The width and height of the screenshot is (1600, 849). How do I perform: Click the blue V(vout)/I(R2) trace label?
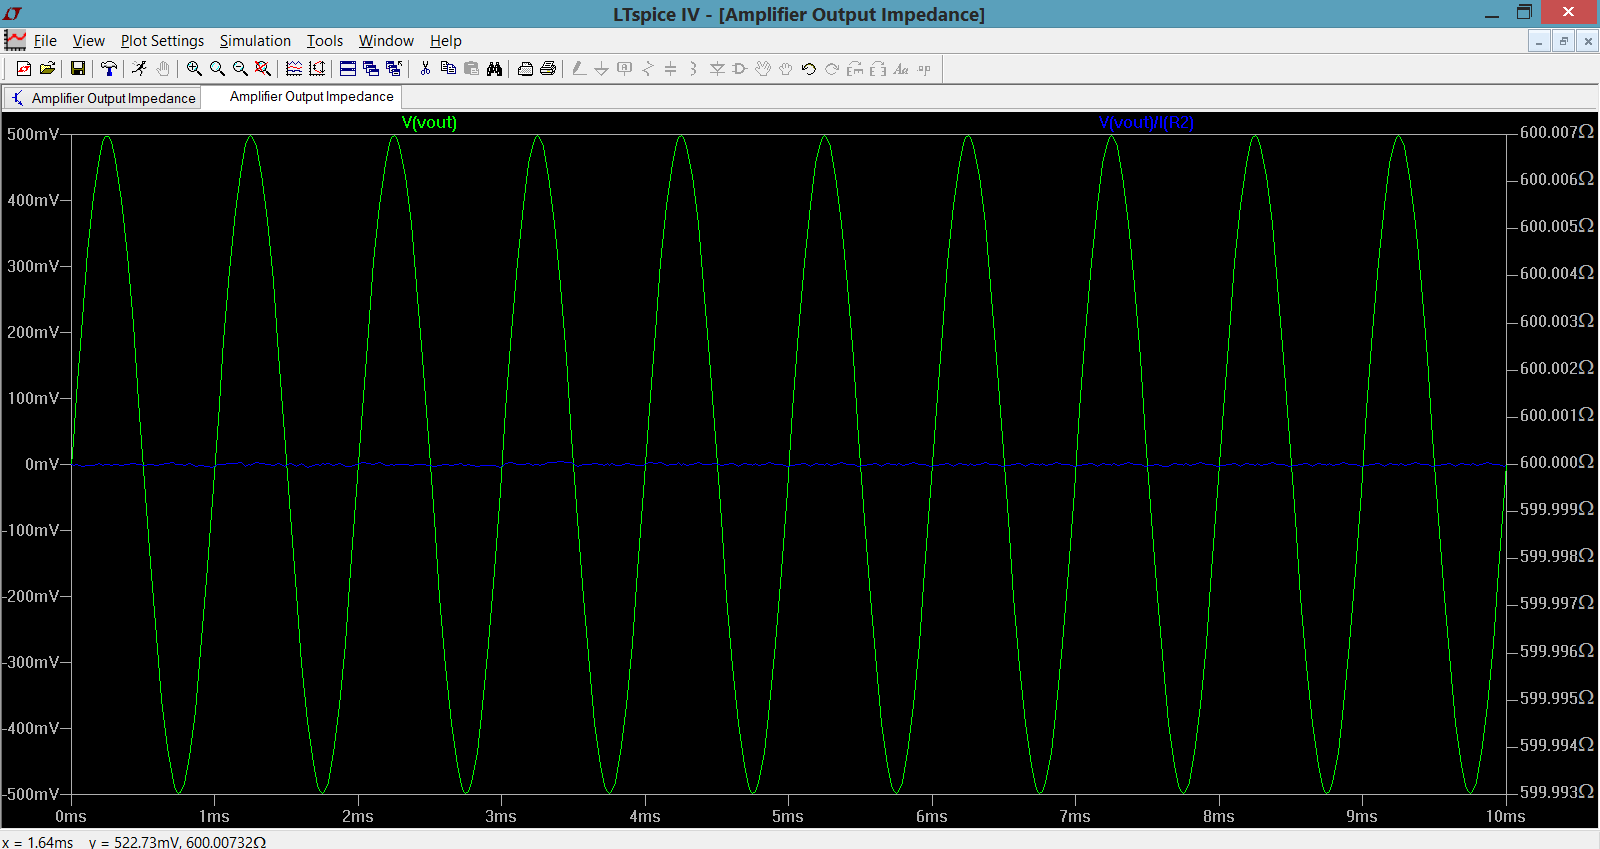(1146, 122)
